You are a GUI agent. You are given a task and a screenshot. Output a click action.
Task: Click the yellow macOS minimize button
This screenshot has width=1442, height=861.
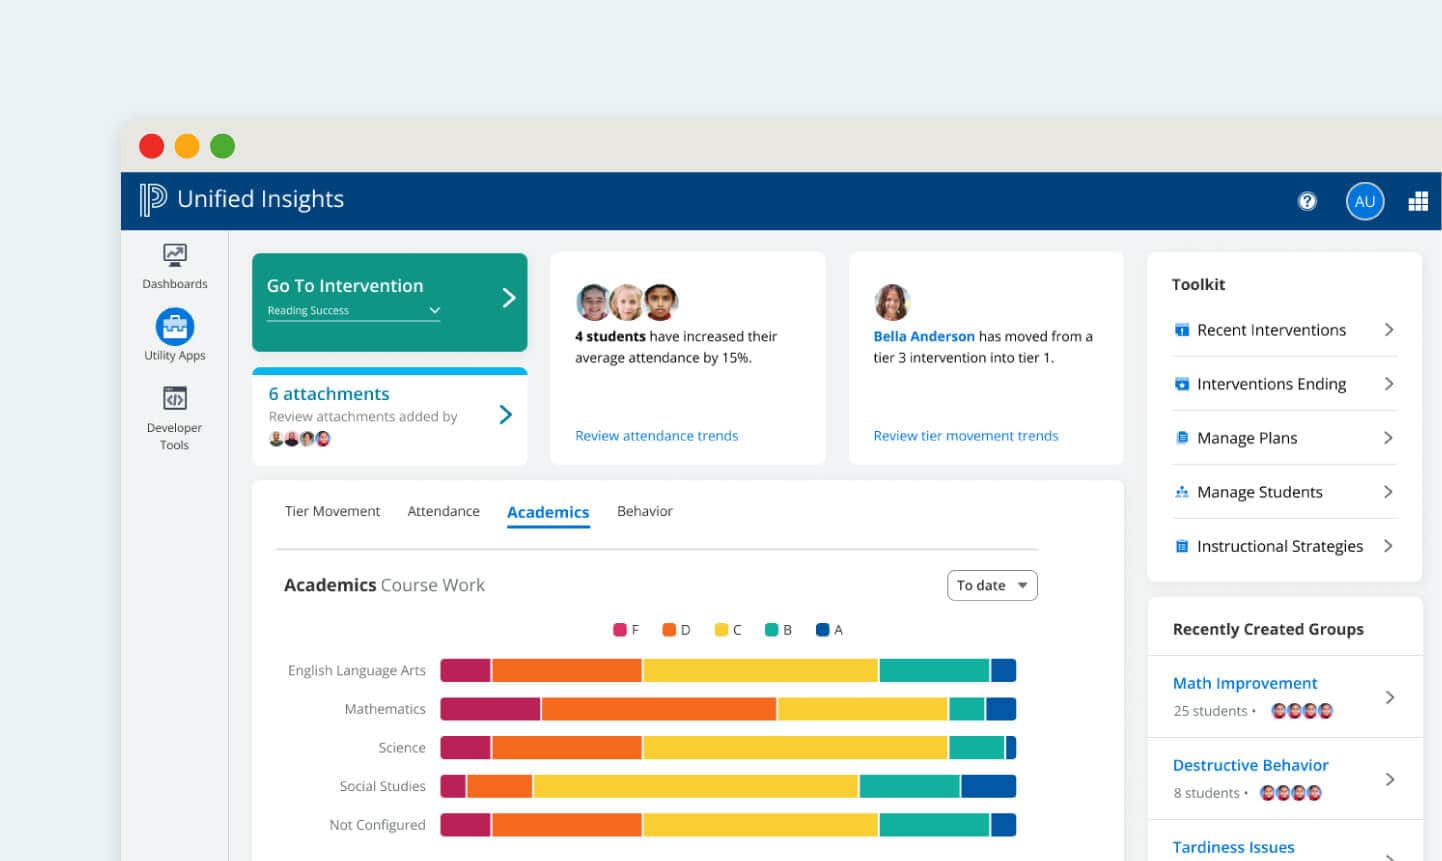click(x=187, y=146)
